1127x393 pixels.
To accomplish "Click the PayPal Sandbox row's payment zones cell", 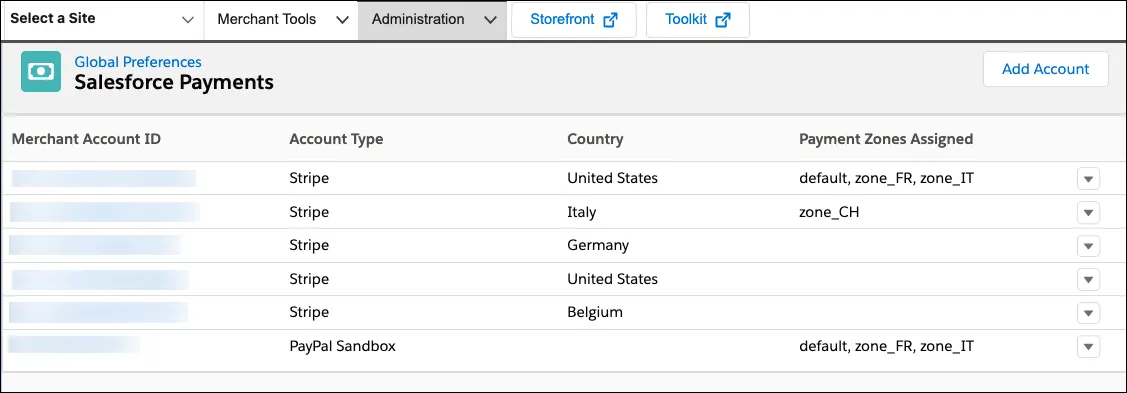I will [886, 346].
